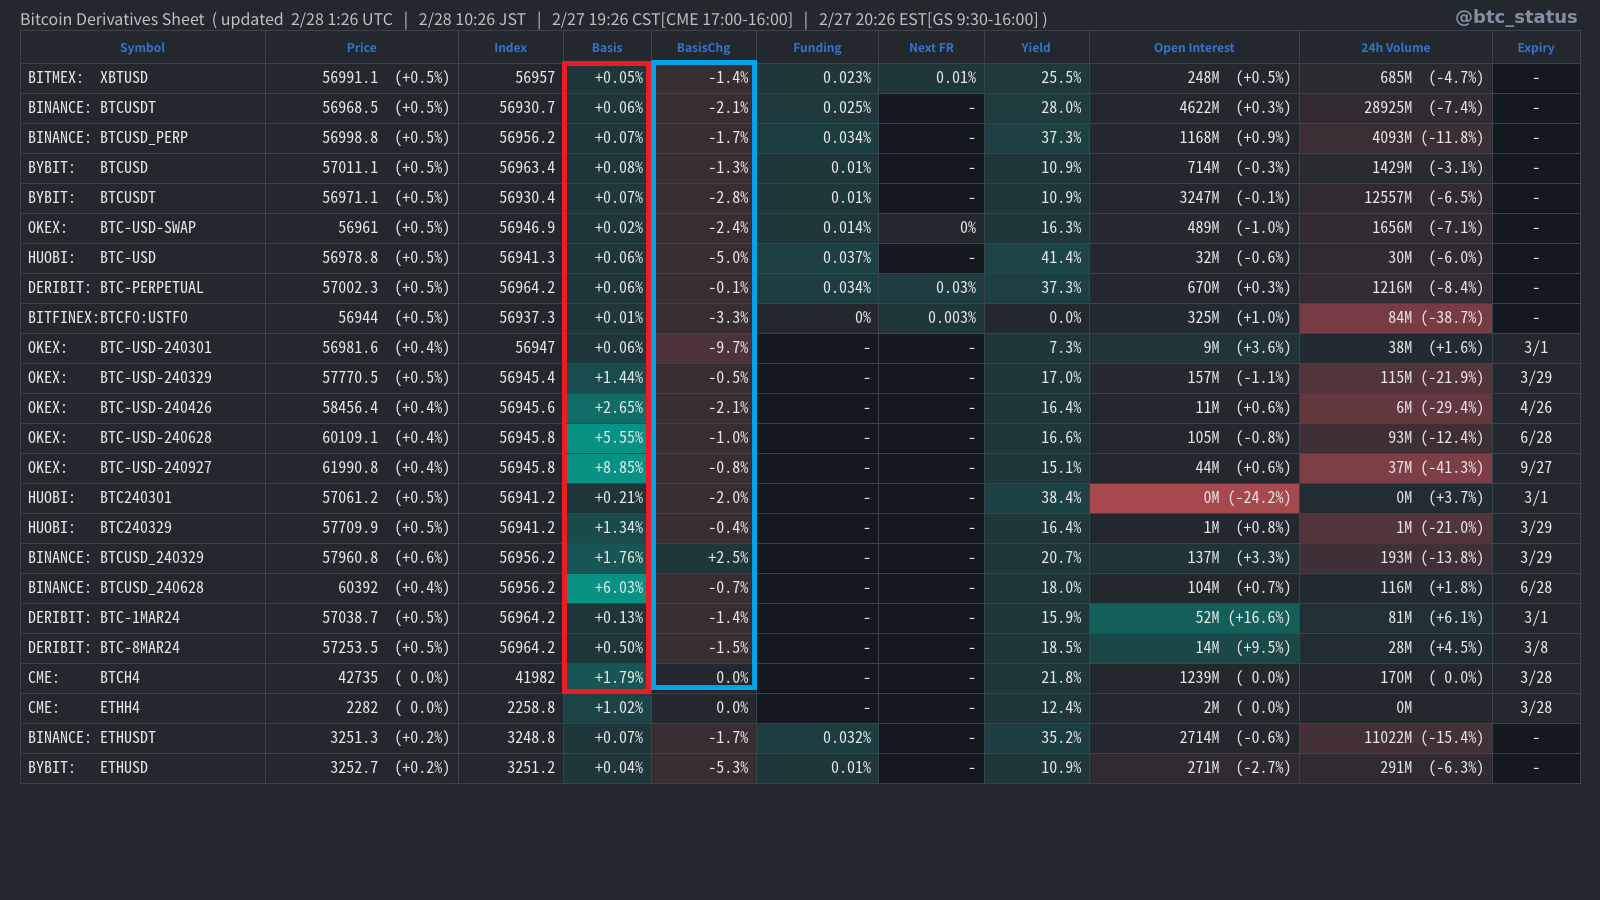Viewport: 1600px width, 900px height.
Task: Click the Next FR column header
Action: (x=931, y=48)
